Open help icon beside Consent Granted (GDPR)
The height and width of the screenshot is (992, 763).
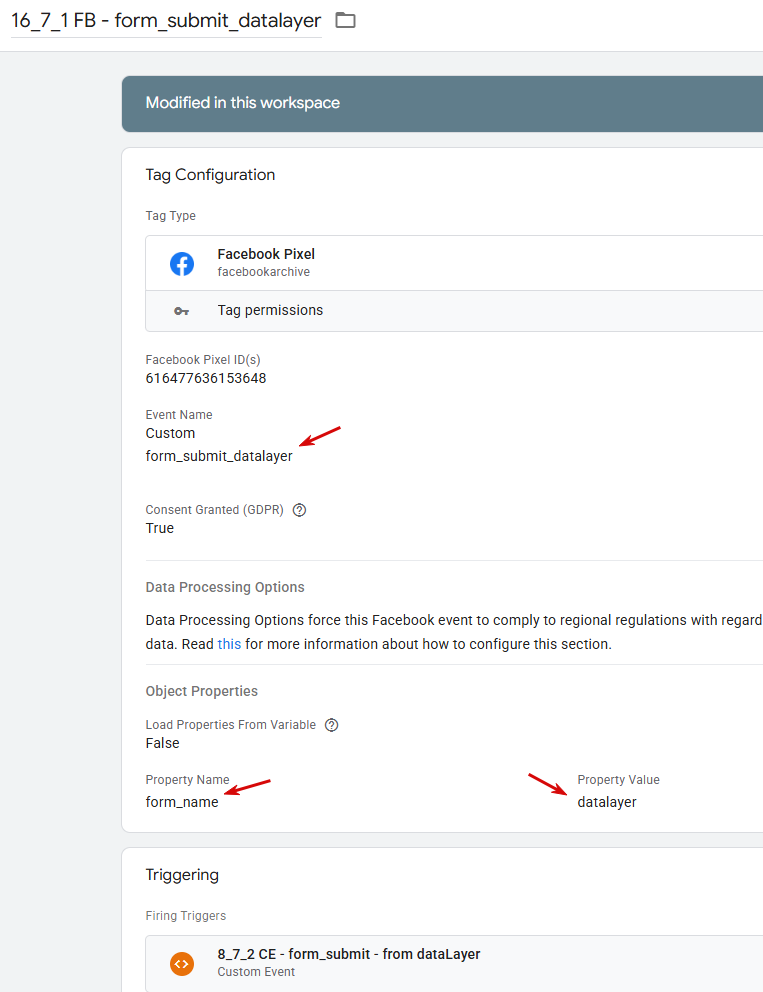tap(299, 510)
